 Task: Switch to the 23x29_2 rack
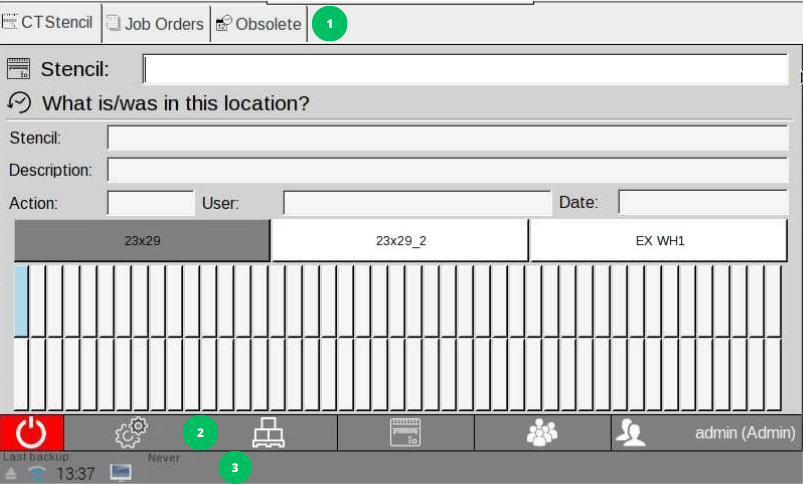(400, 241)
